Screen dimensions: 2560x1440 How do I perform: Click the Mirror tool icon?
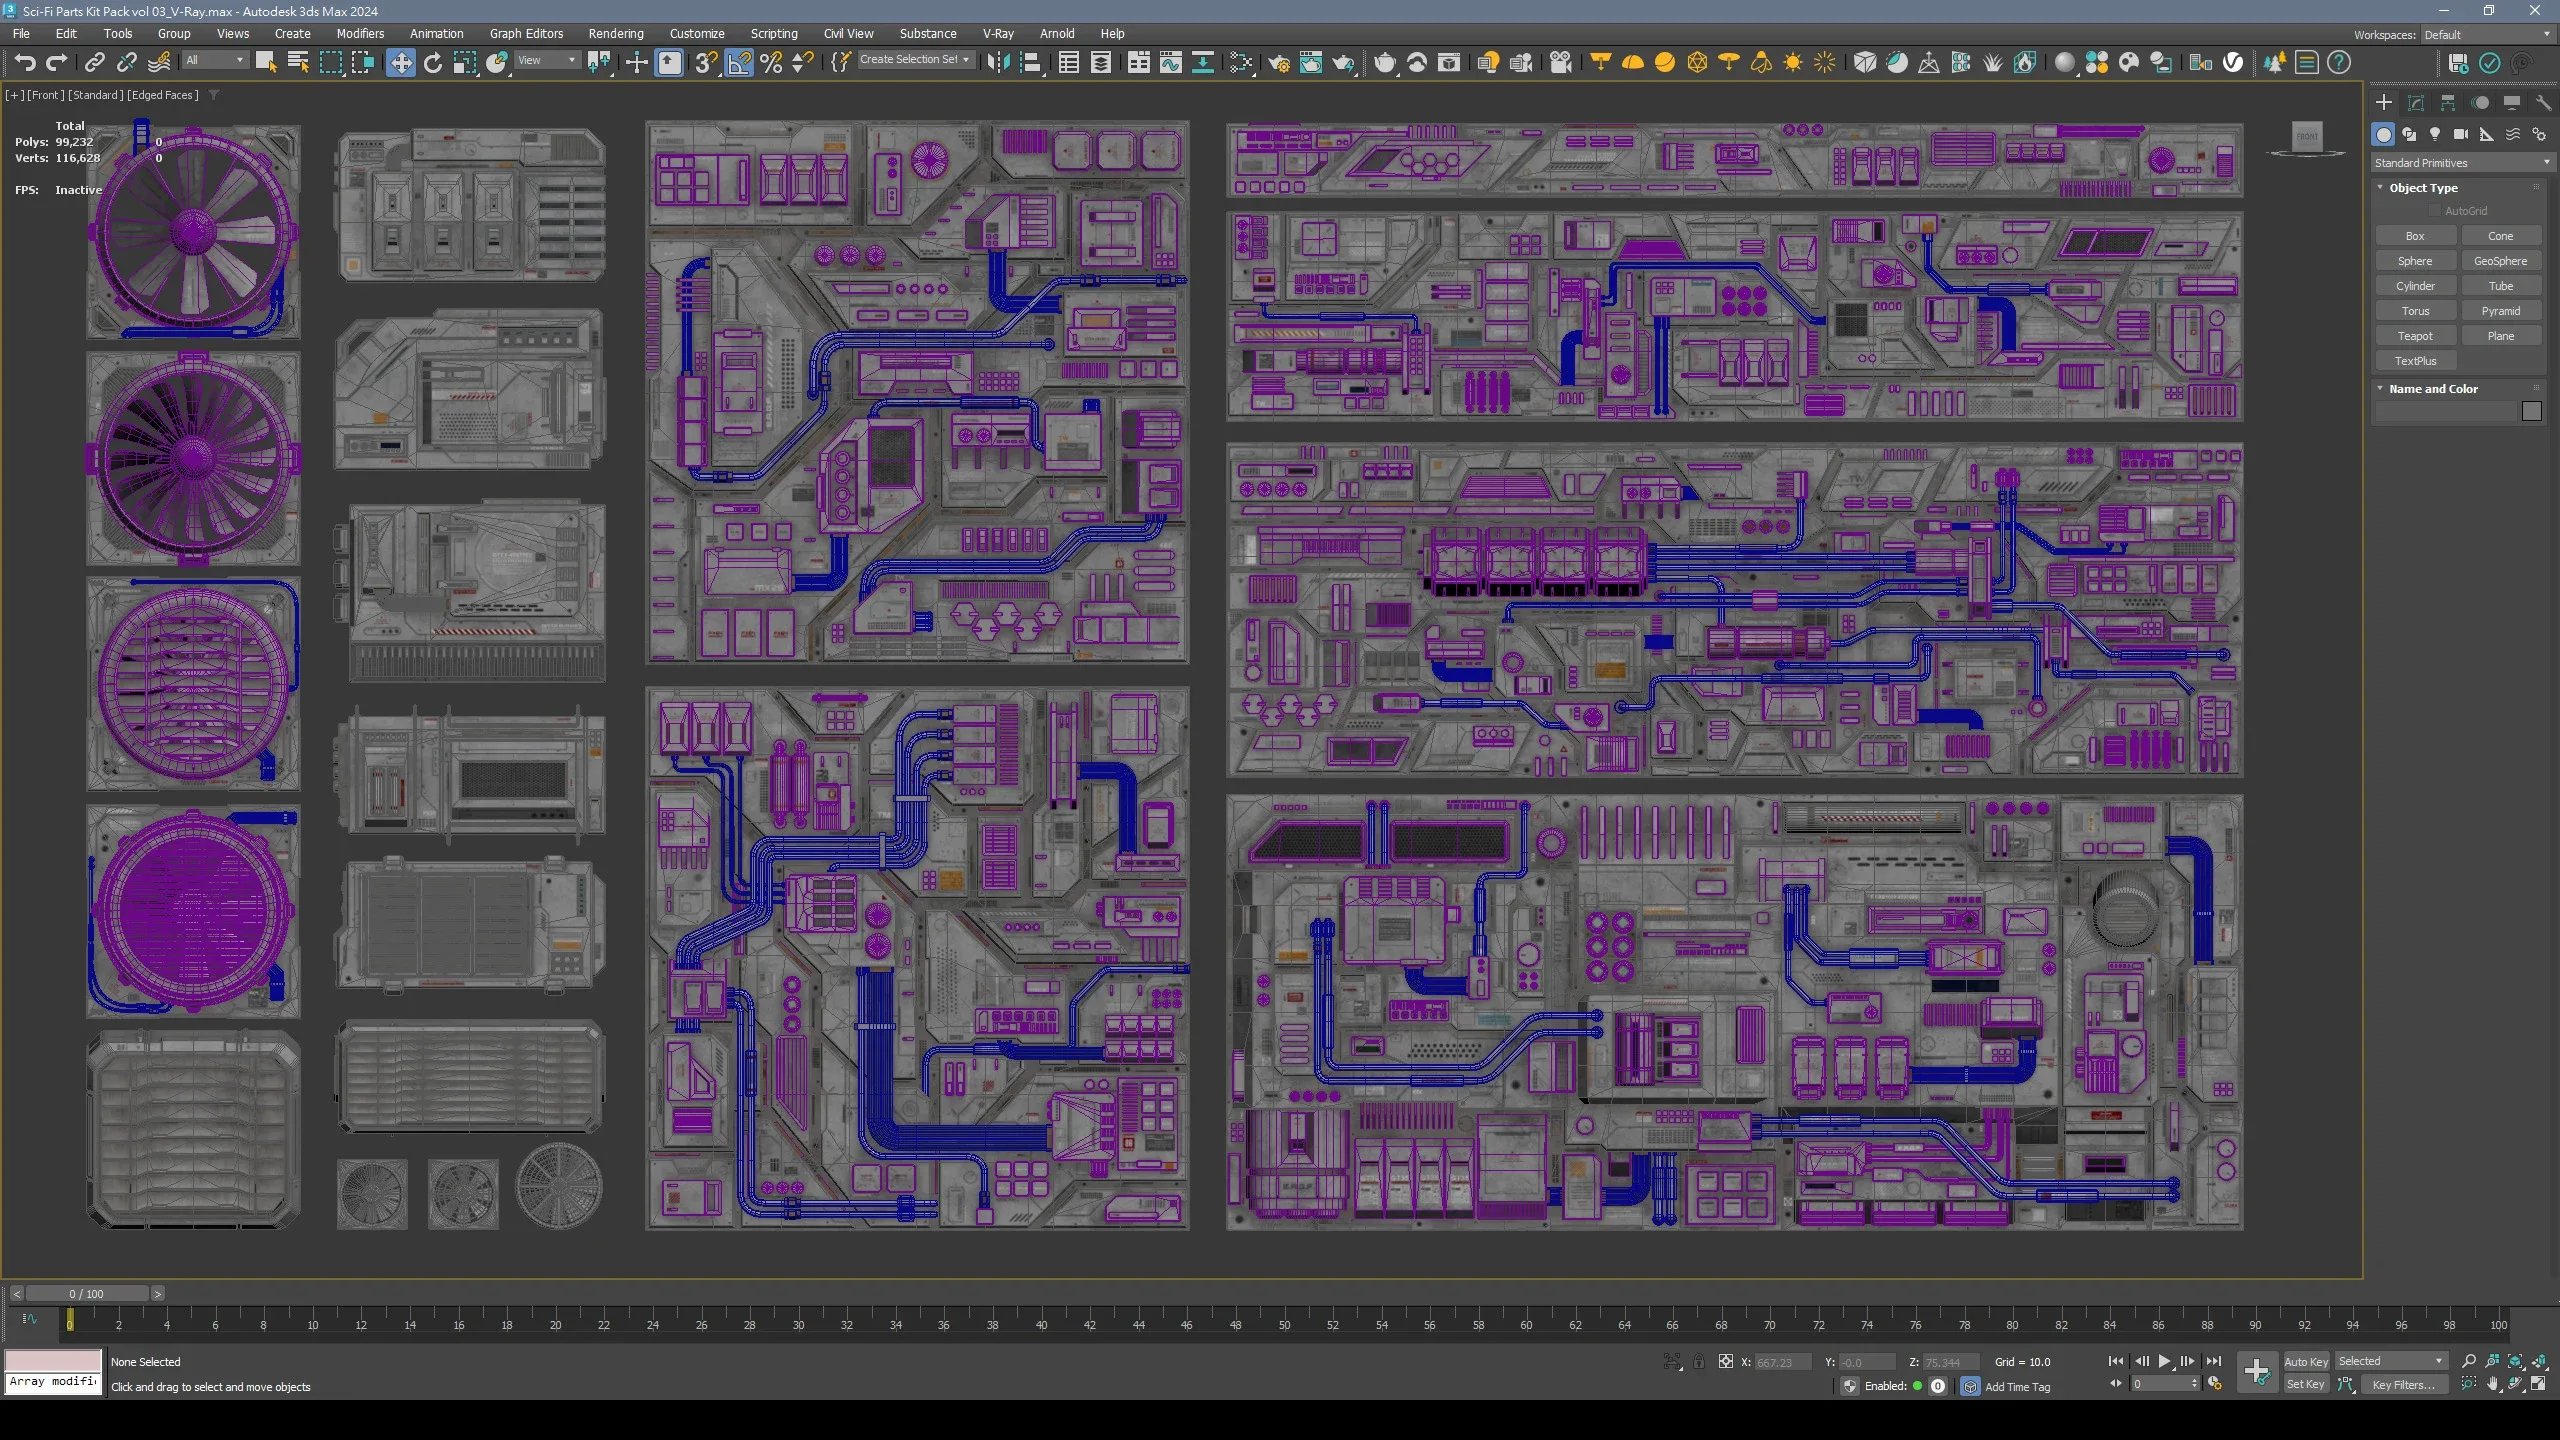(x=997, y=63)
